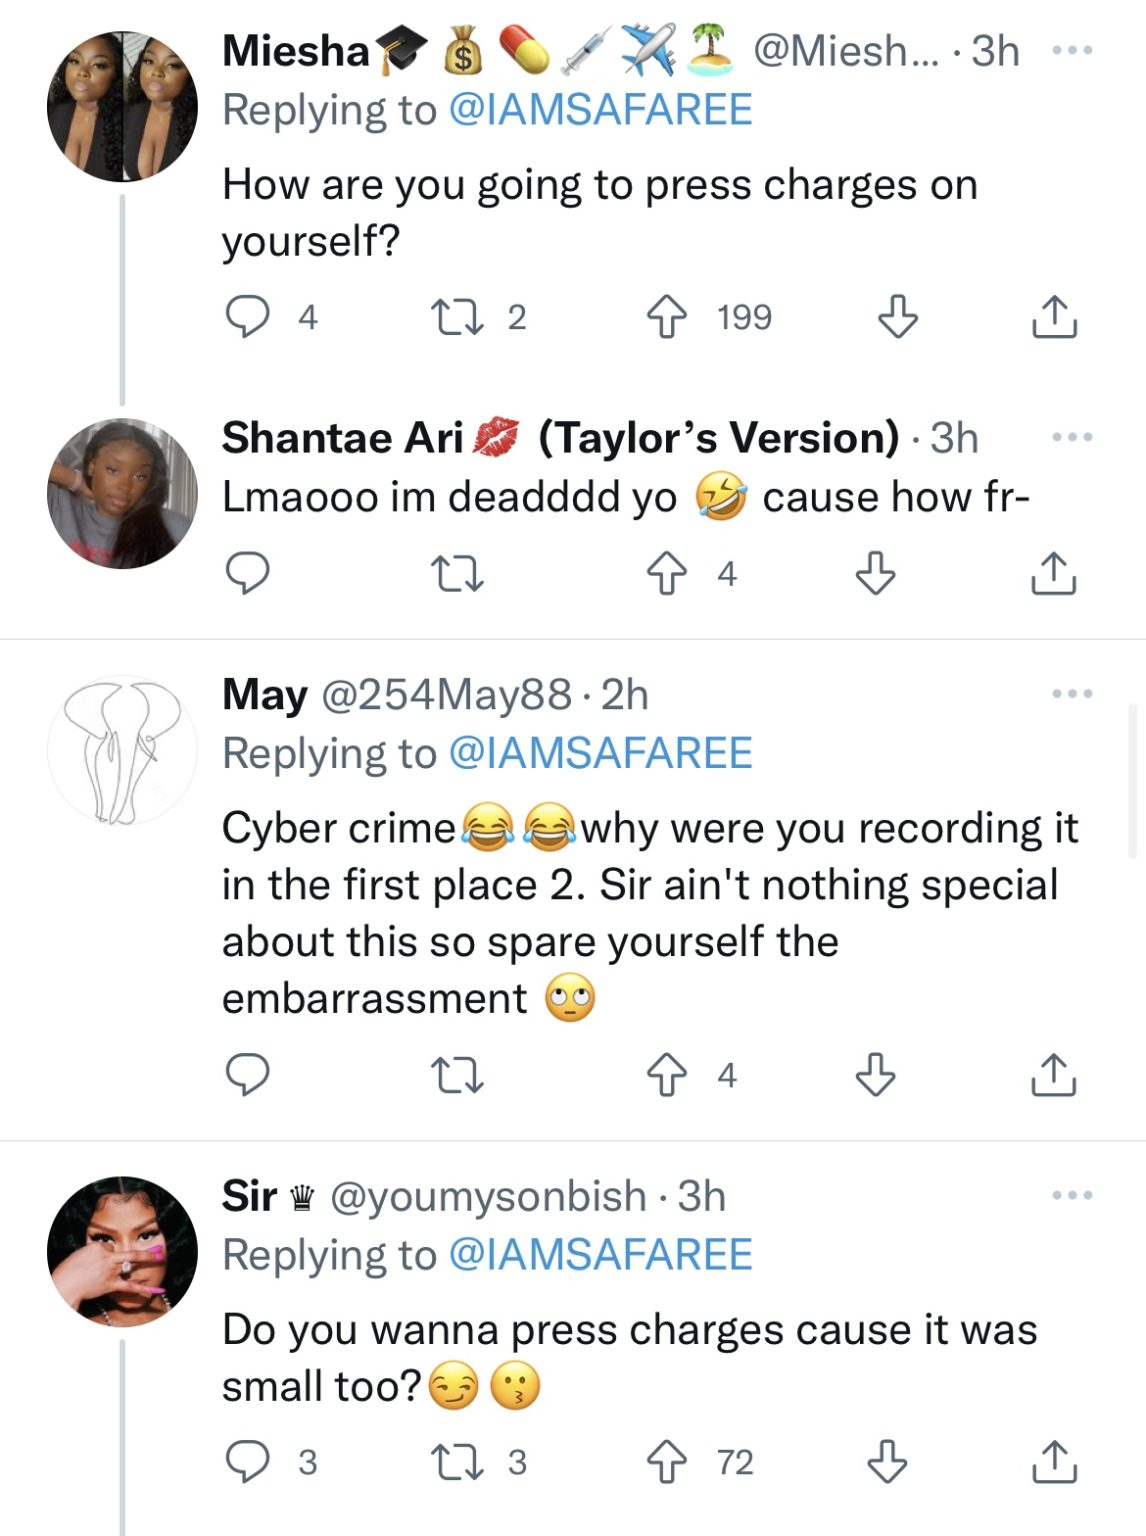The width and height of the screenshot is (1146, 1536).
Task: Reply to Shantae Ari's tweet
Action: click(x=247, y=573)
